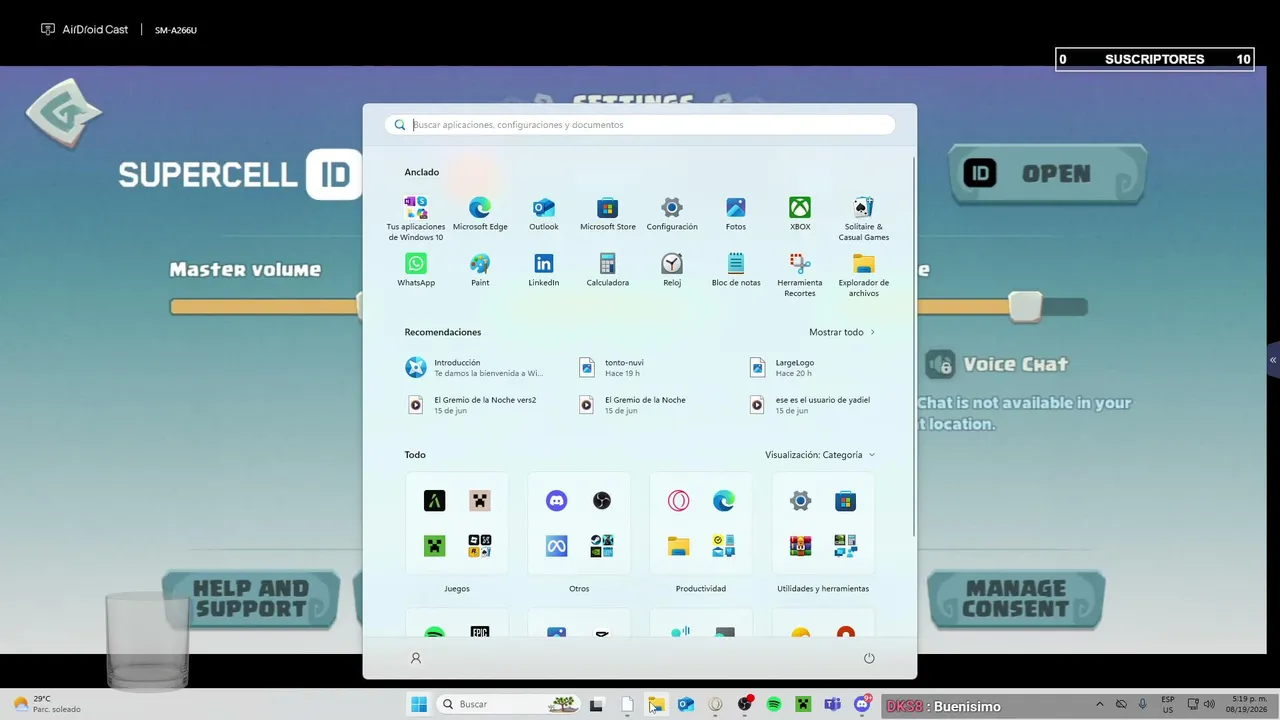
Task: Open OBS Studio in Otros category
Action: [x=602, y=501]
